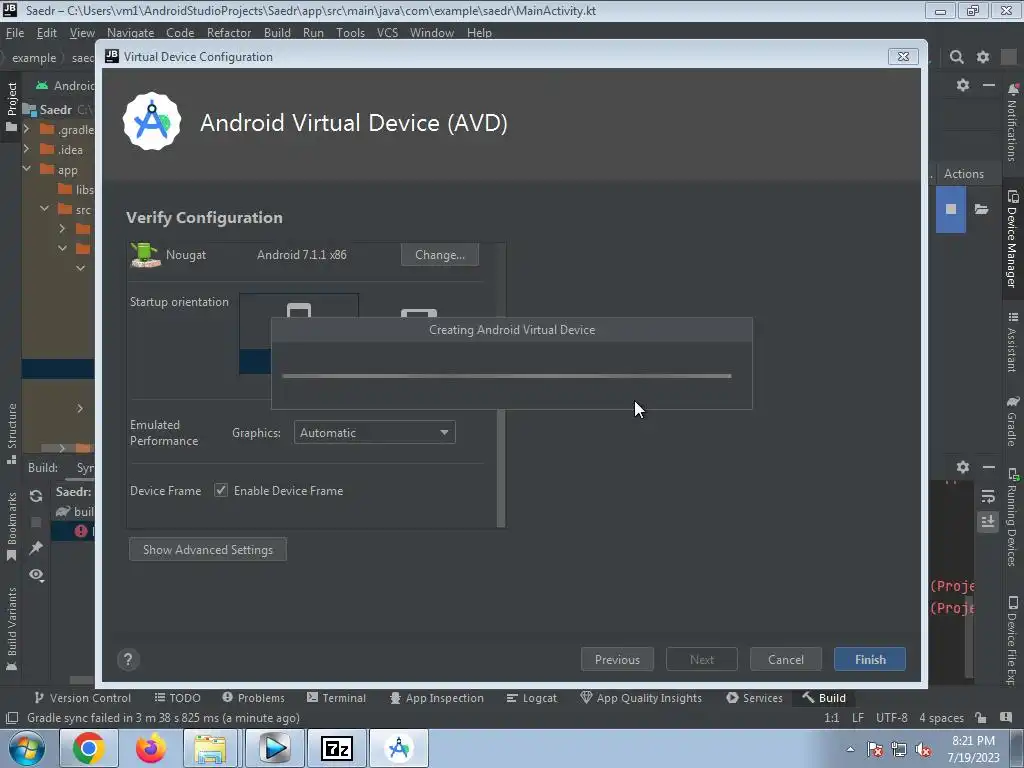
Task: Expand the .idea folder in project tree
Action: click(x=26, y=149)
